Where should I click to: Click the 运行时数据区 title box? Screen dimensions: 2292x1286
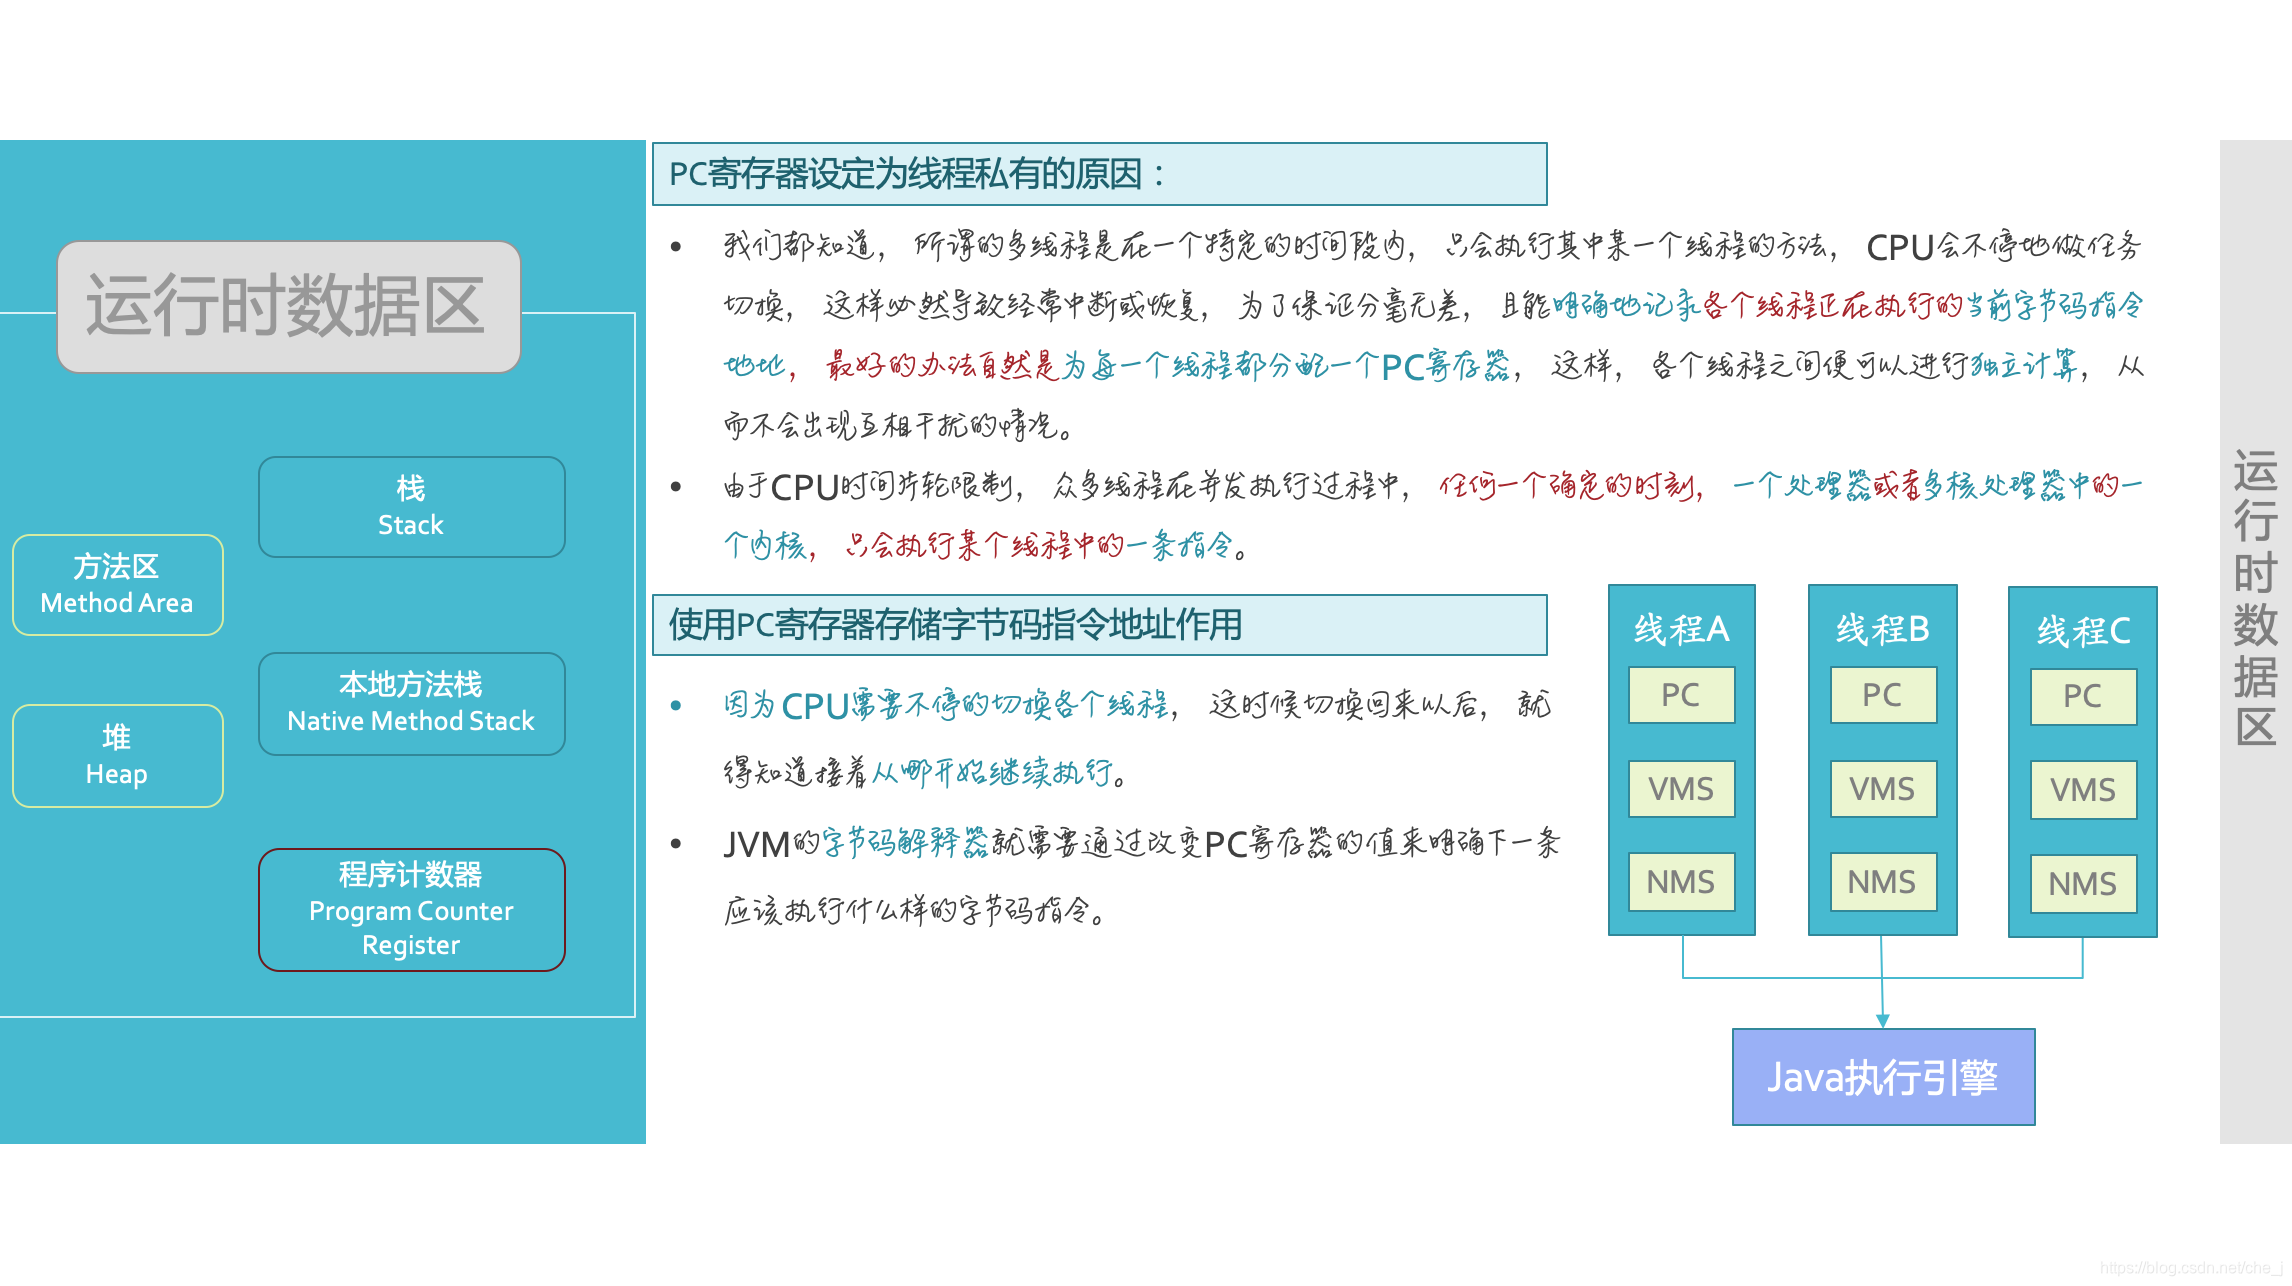click(288, 307)
